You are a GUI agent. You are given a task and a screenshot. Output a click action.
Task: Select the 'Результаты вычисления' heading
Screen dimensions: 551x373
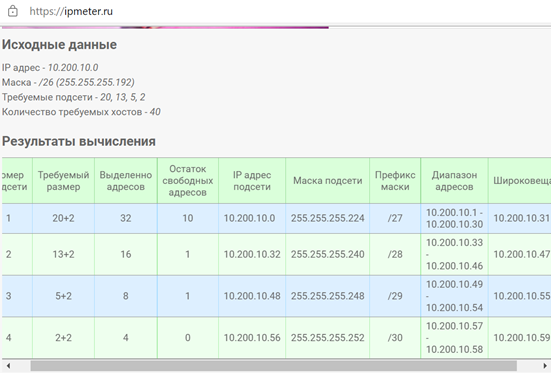click(79, 141)
